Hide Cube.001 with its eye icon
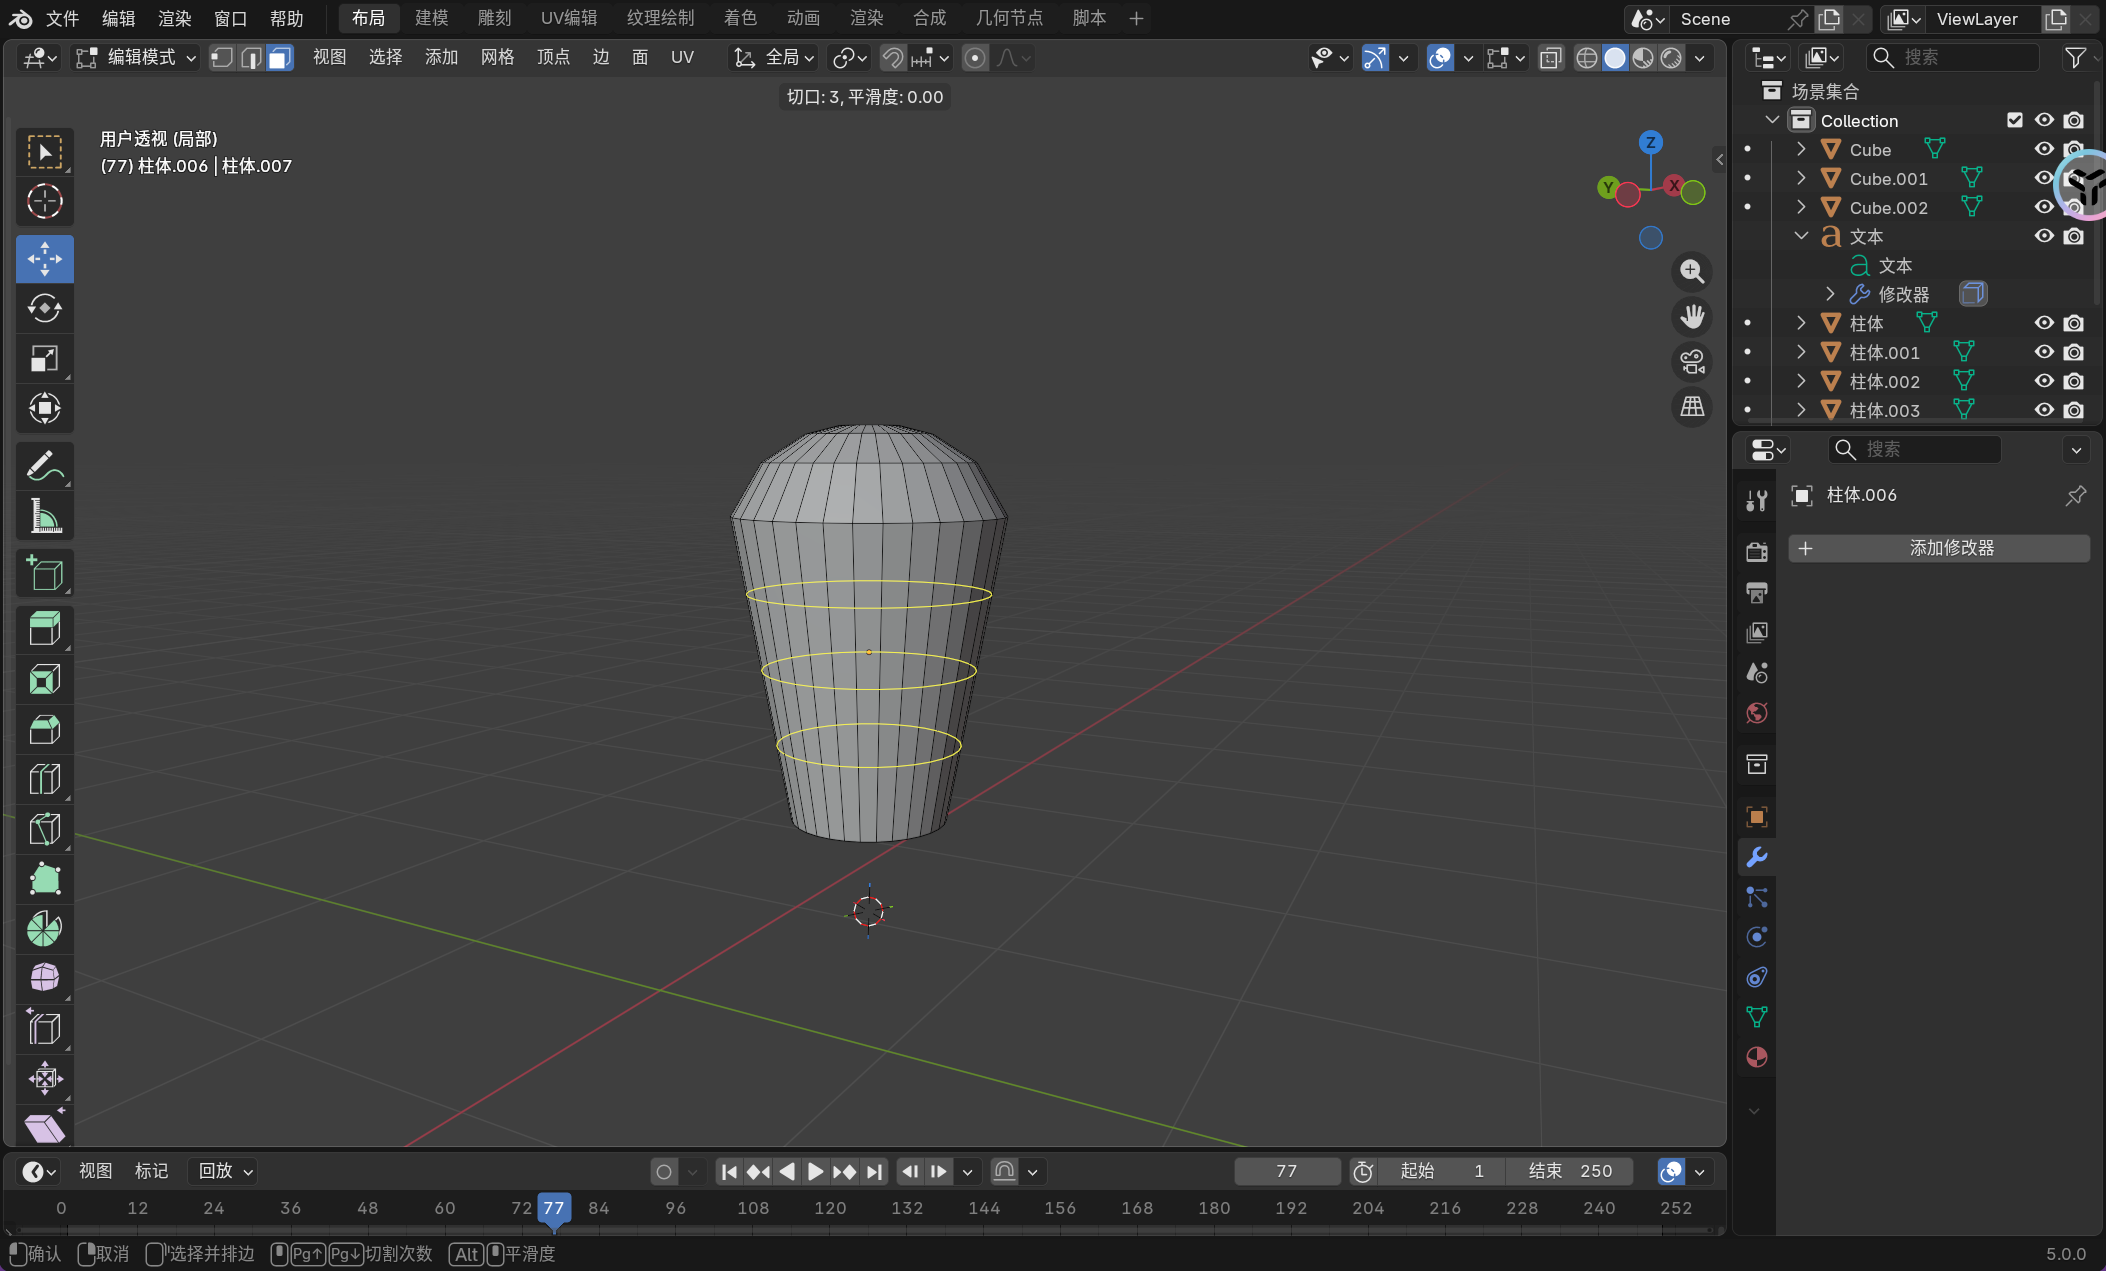The width and height of the screenshot is (2106, 1271). tap(2044, 178)
